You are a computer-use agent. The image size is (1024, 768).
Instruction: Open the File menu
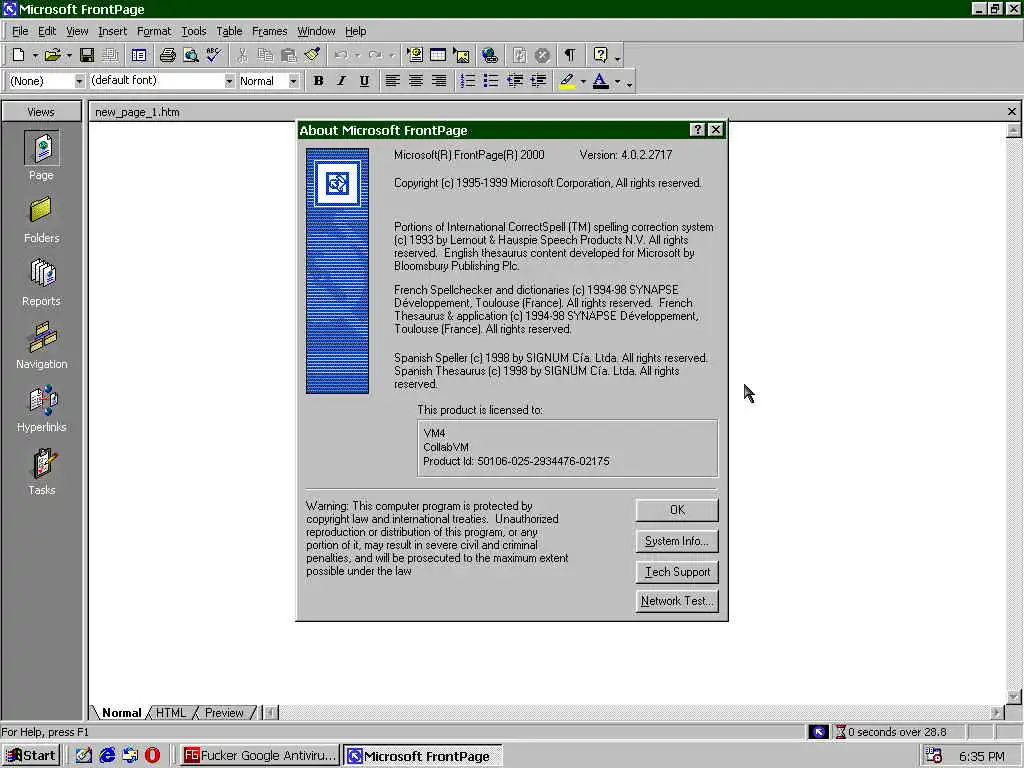pyautogui.click(x=20, y=31)
